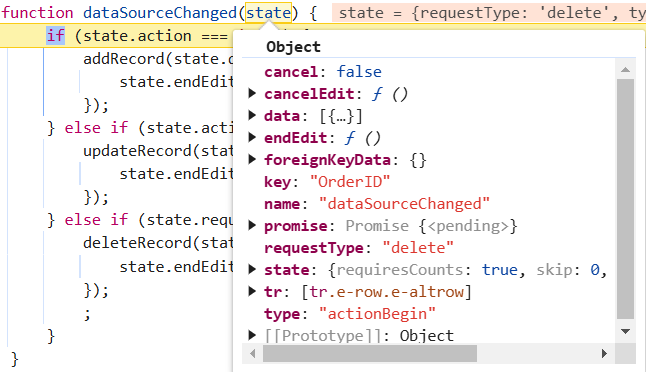Click the "actionBegin" type value
This screenshot has height=372, width=646.
[377, 314]
